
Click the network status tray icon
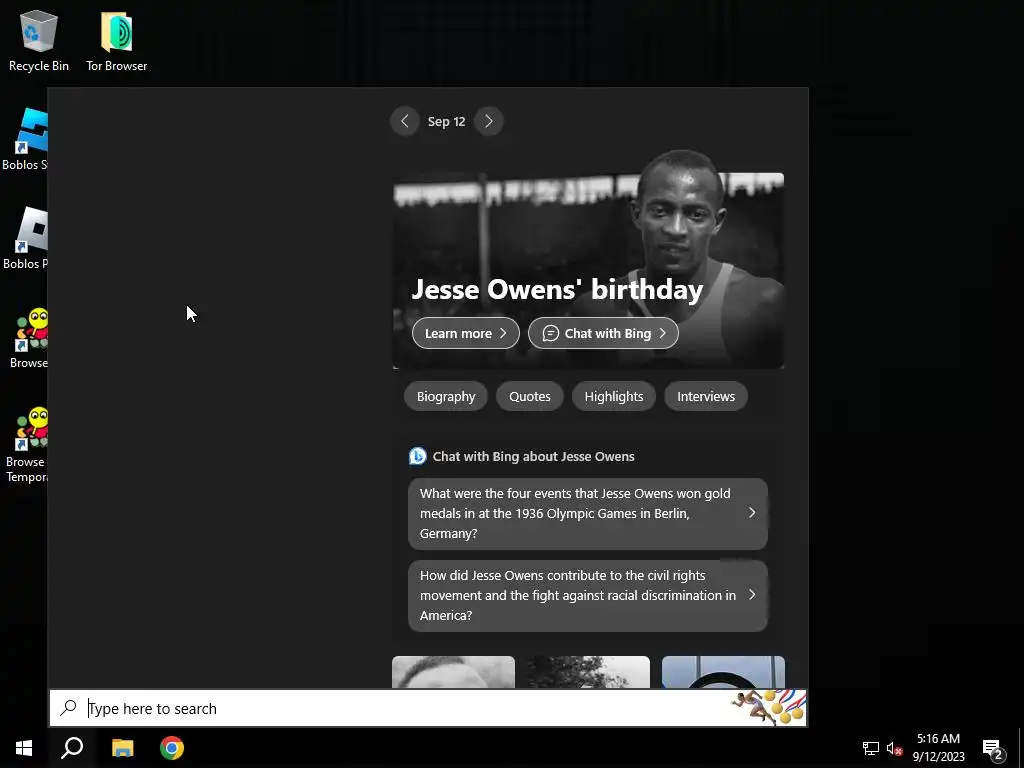click(871, 748)
